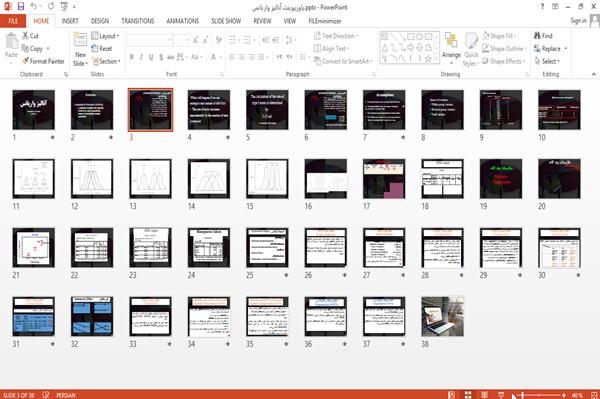The height and width of the screenshot is (399, 600).
Task: Toggle Bold formatting
Action: coord(132,57)
